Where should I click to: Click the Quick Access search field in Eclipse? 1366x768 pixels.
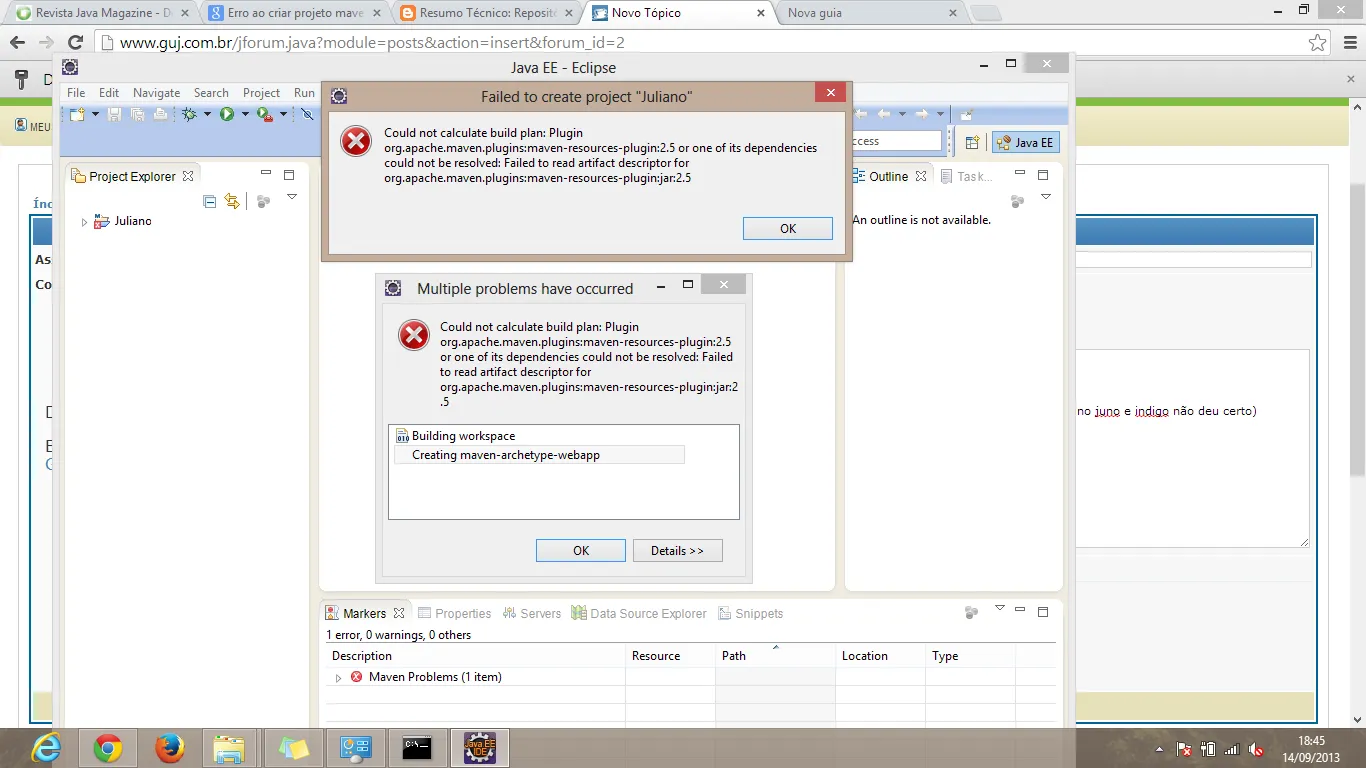895,141
